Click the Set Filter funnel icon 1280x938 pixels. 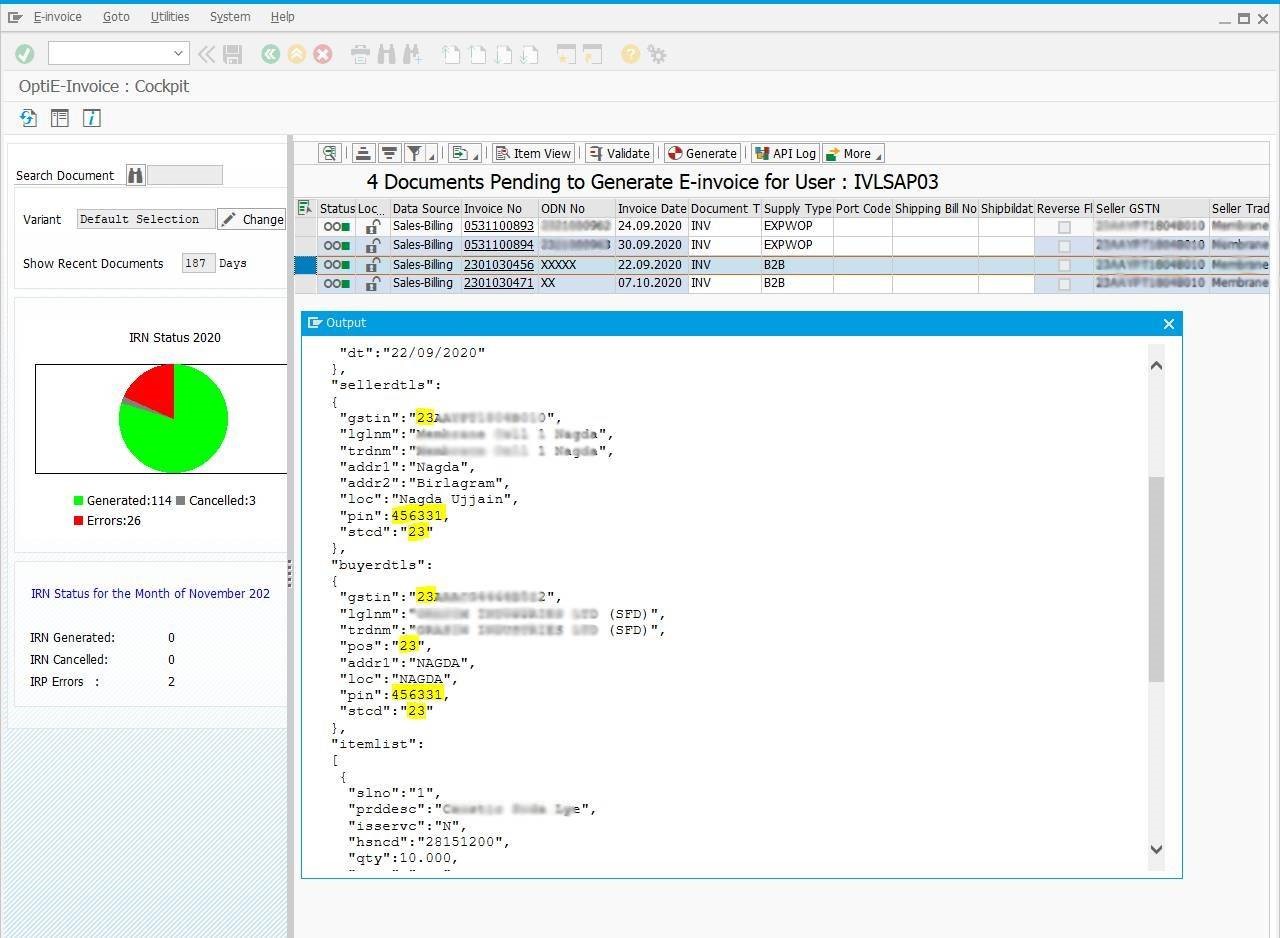414,153
